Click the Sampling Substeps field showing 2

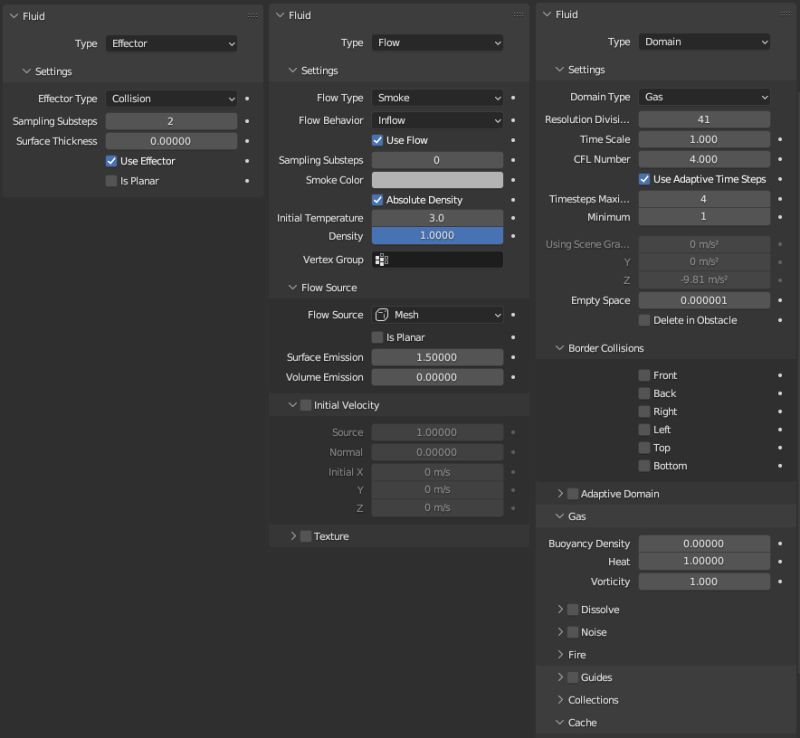[171, 121]
